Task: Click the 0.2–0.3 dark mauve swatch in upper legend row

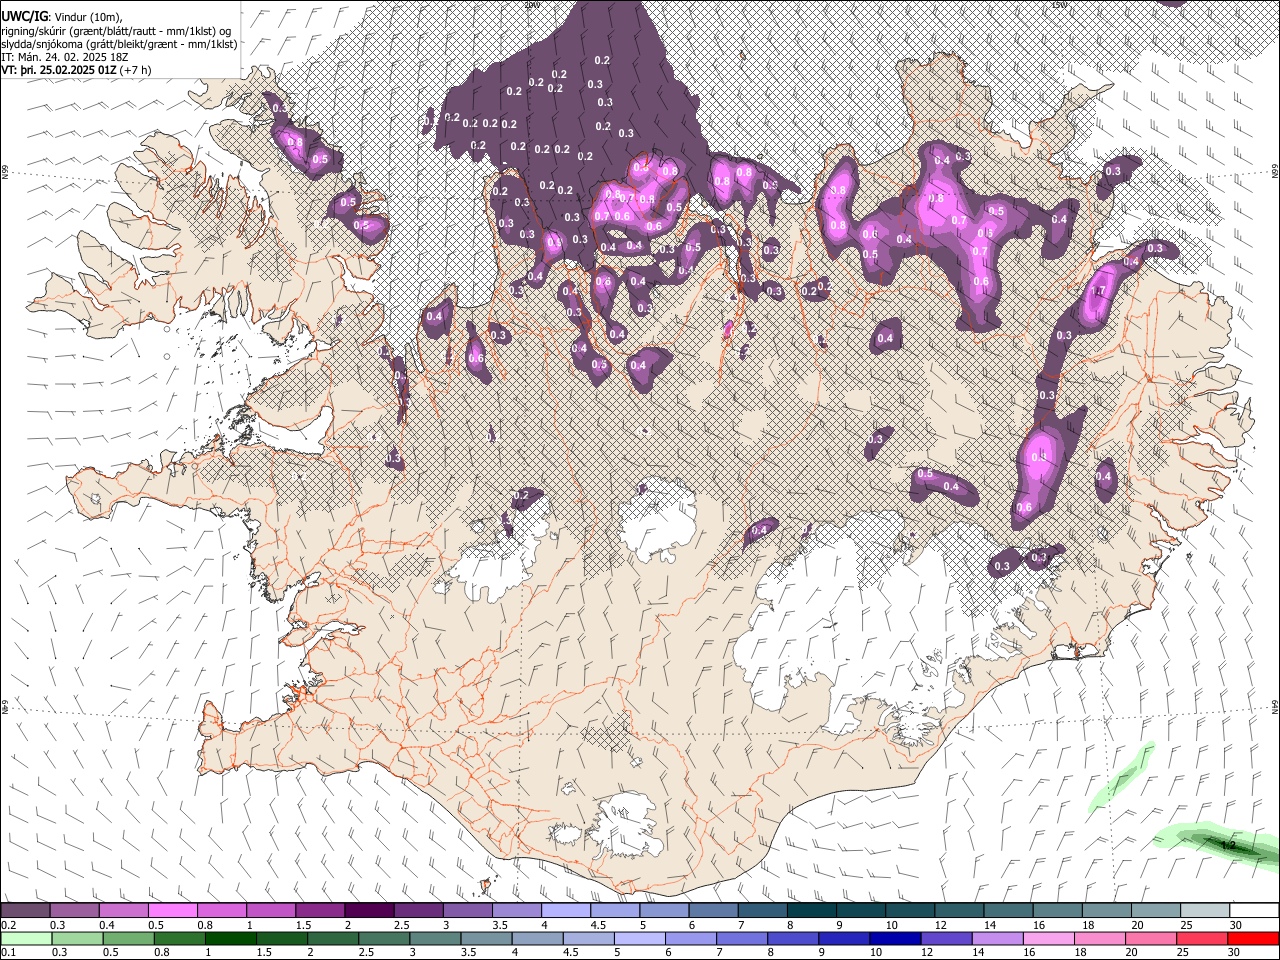Action: pyautogui.click(x=25, y=910)
